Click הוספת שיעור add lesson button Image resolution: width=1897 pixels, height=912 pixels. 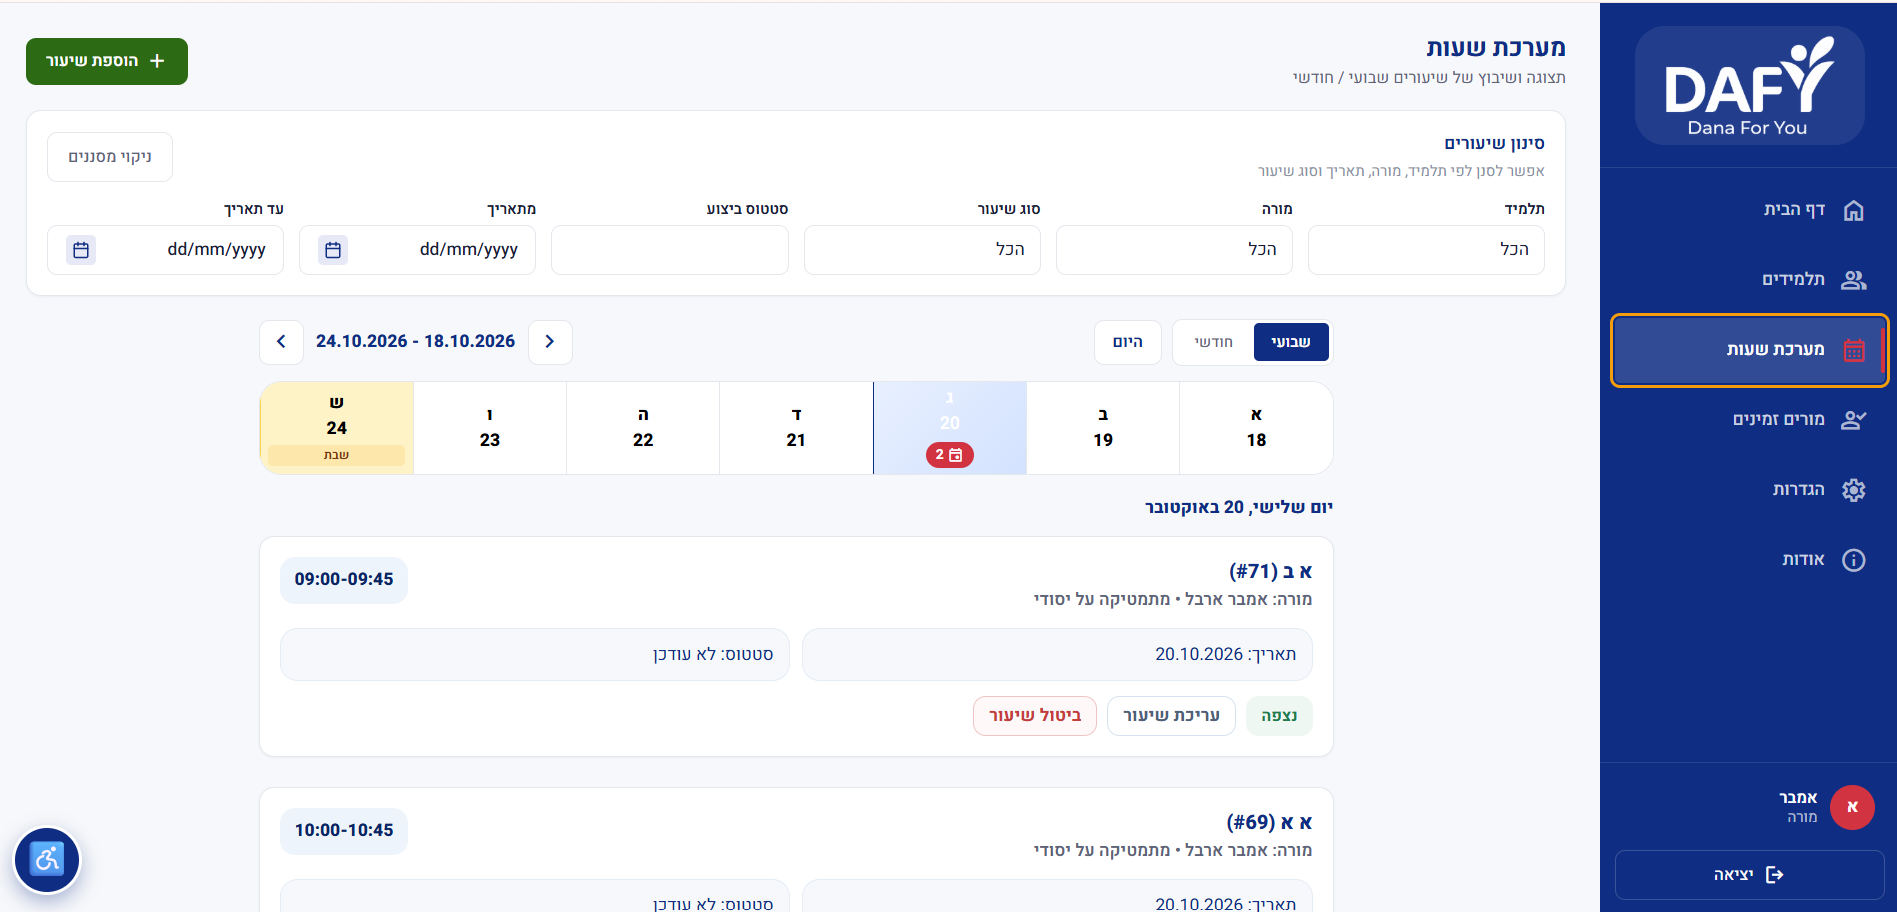[x=107, y=62]
